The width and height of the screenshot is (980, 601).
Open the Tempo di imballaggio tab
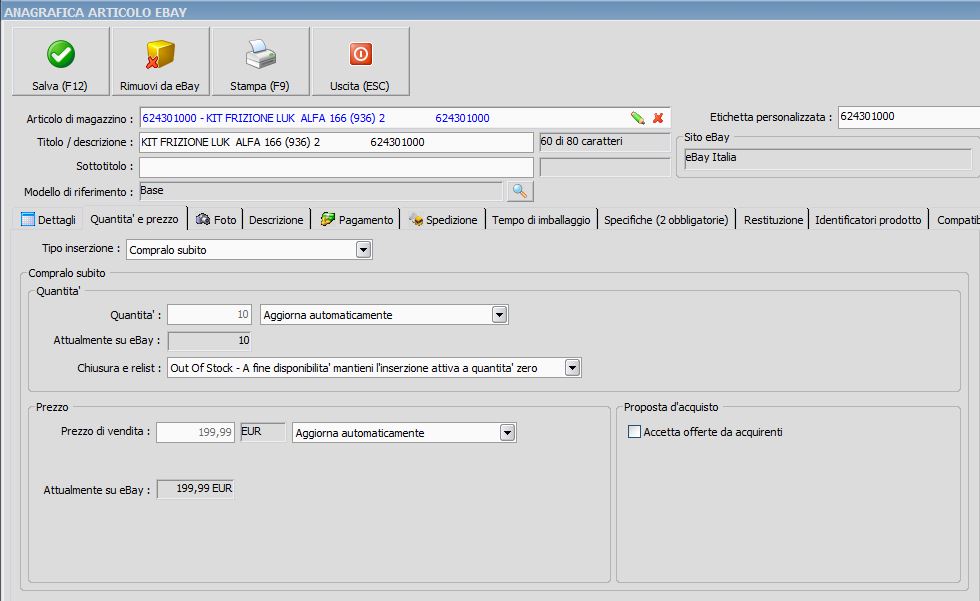(541, 220)
